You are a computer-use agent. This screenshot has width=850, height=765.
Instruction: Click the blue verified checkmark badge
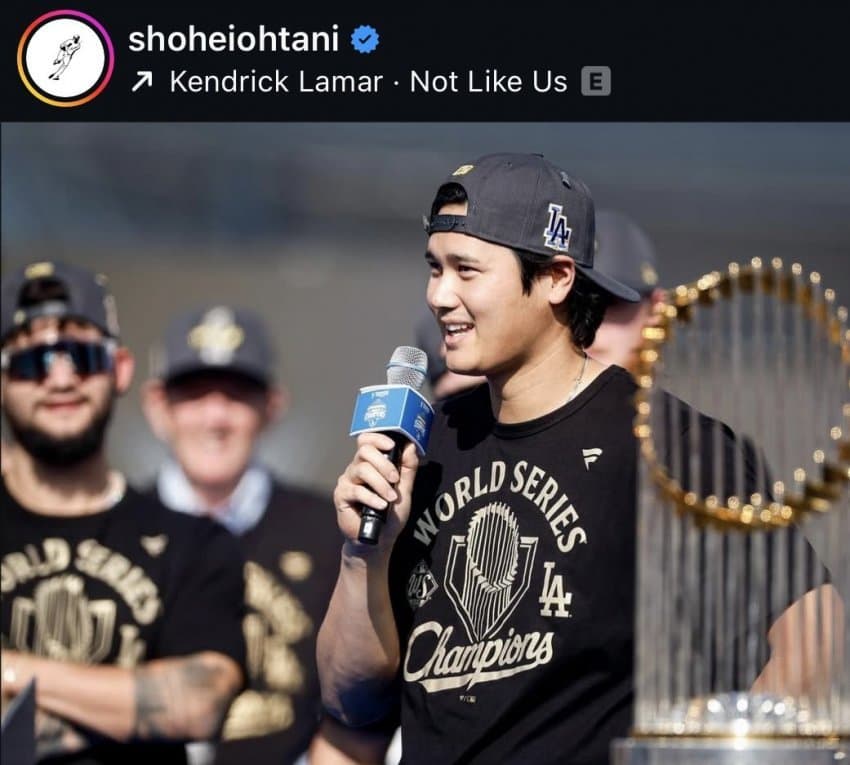[365, 40]
